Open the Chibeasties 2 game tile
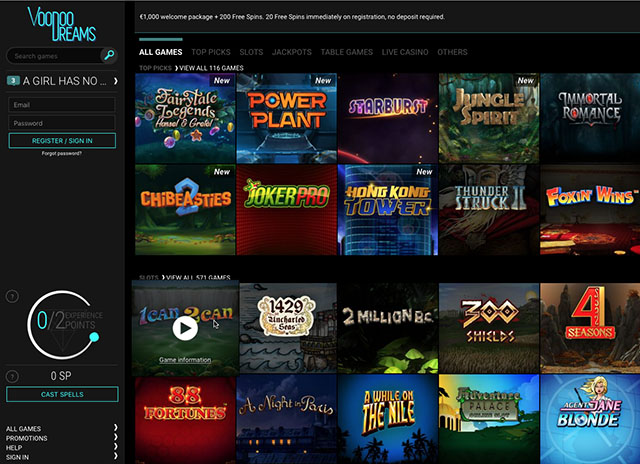 tap(185, 210)
